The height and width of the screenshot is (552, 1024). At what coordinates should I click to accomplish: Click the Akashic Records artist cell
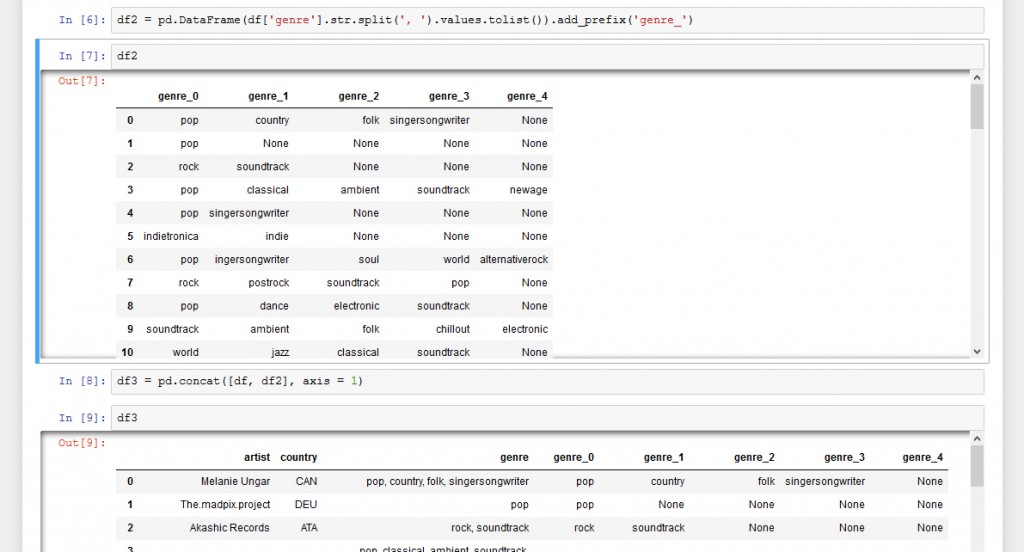click(230, 527)
